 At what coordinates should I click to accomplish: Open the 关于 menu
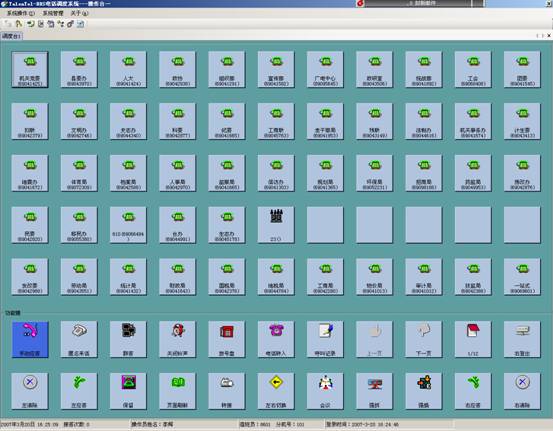[x=79, y=13]
